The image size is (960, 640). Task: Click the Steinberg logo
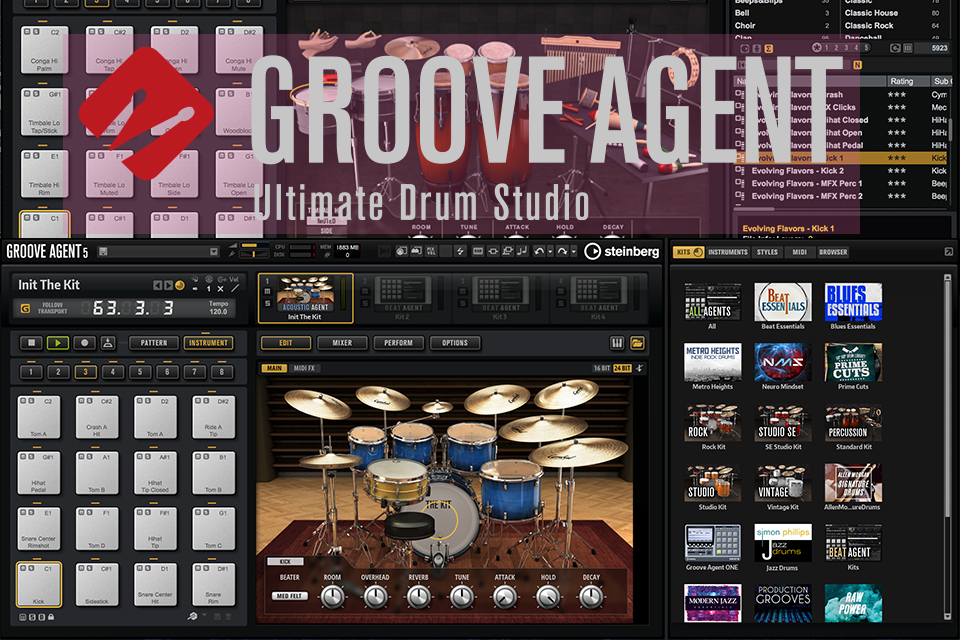pos(622,252)
